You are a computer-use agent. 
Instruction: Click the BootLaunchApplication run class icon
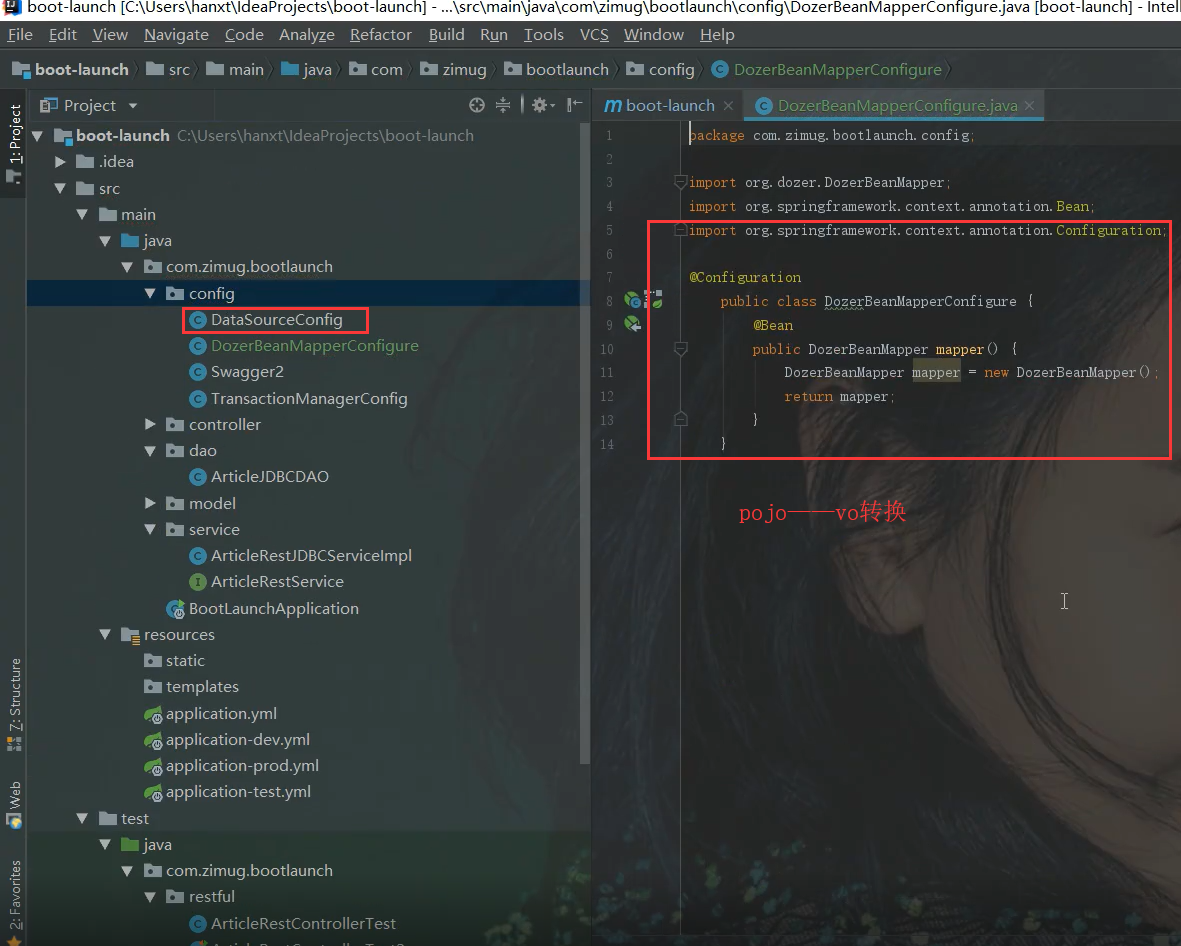(x=175, y=609)
